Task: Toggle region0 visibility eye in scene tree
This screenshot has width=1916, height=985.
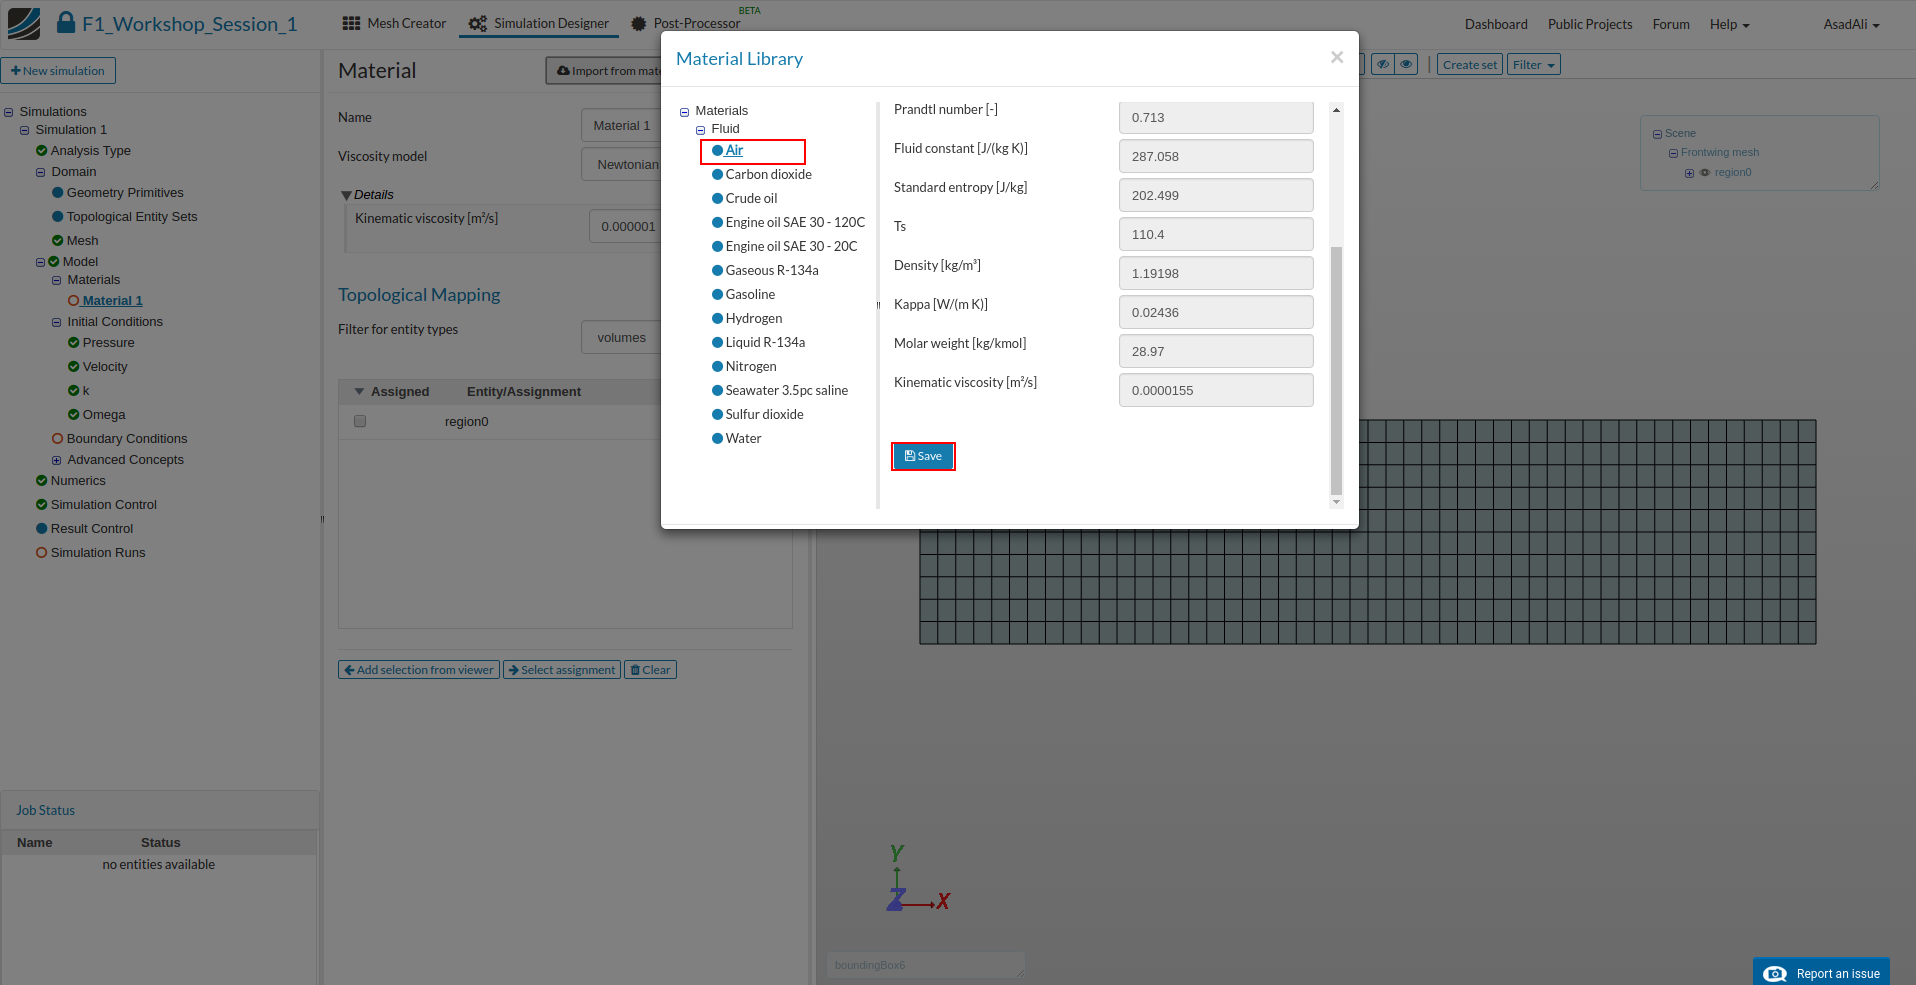Action: click(x=1705, y=173)
